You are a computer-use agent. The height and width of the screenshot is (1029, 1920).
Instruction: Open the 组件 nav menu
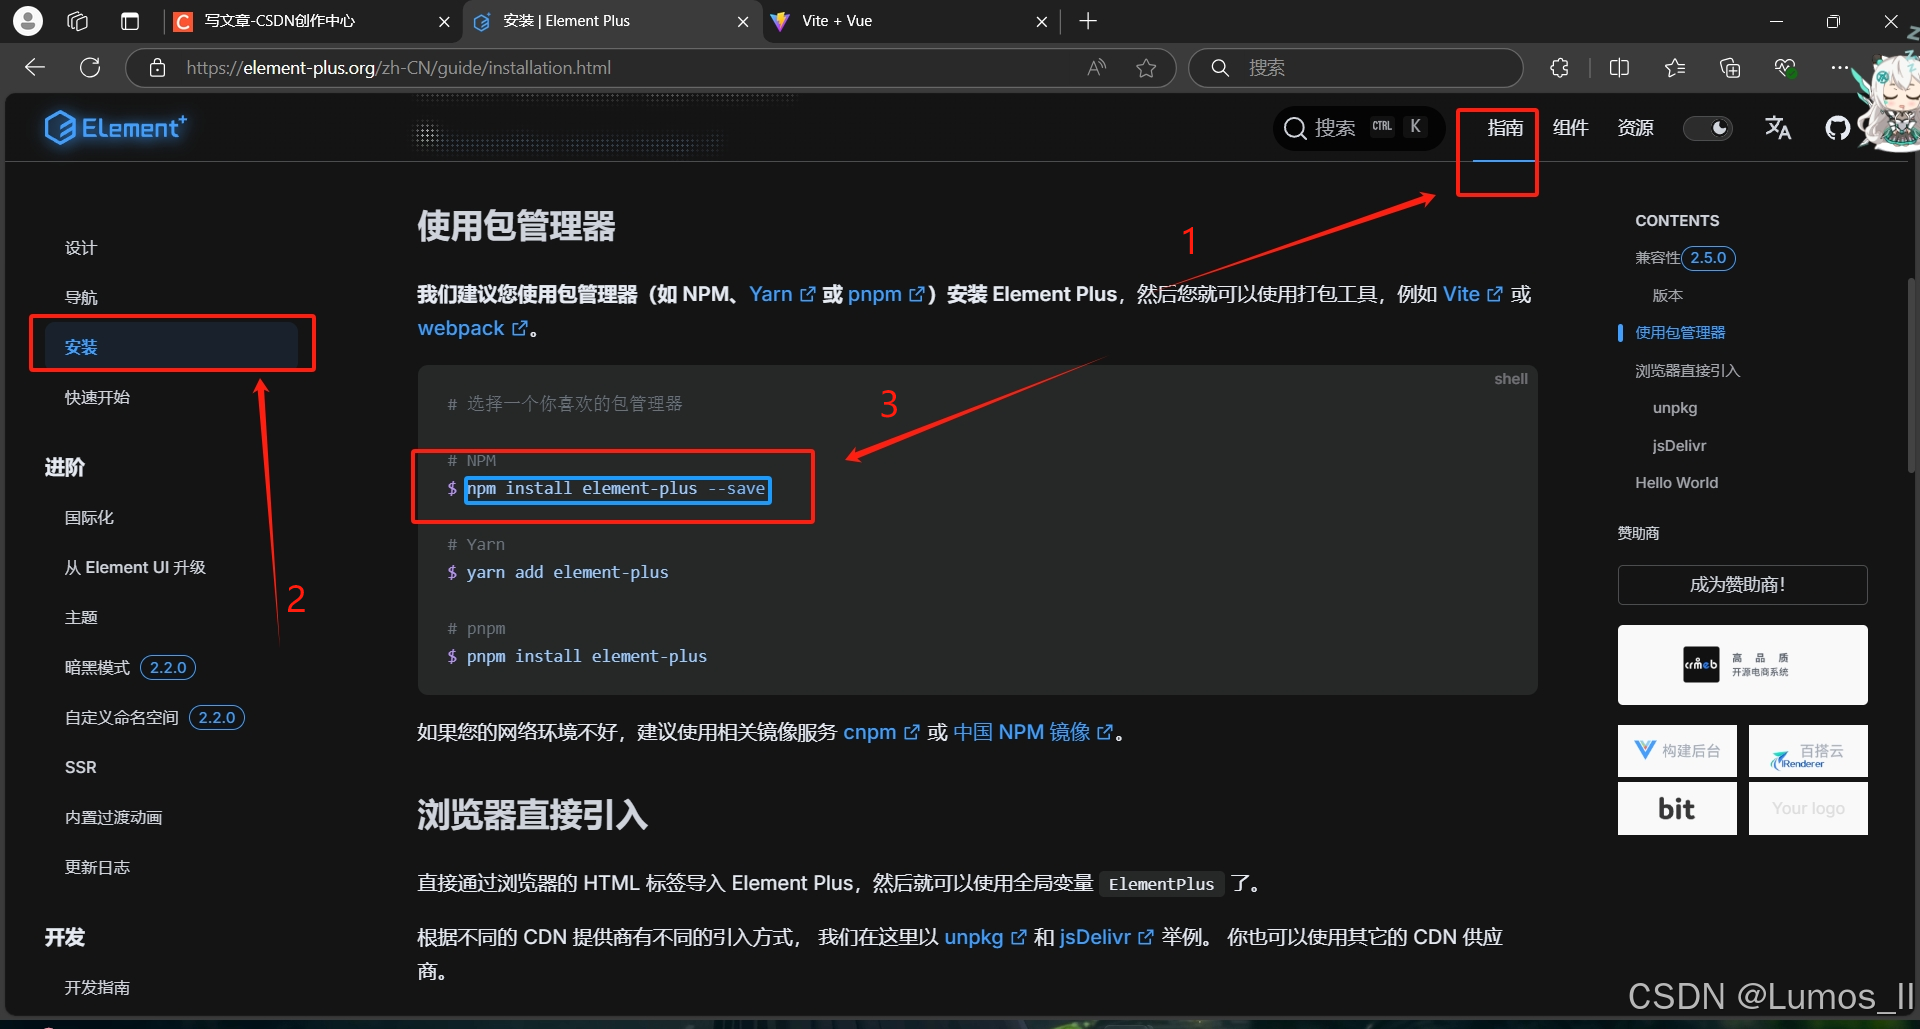[x=1570, y=128]
